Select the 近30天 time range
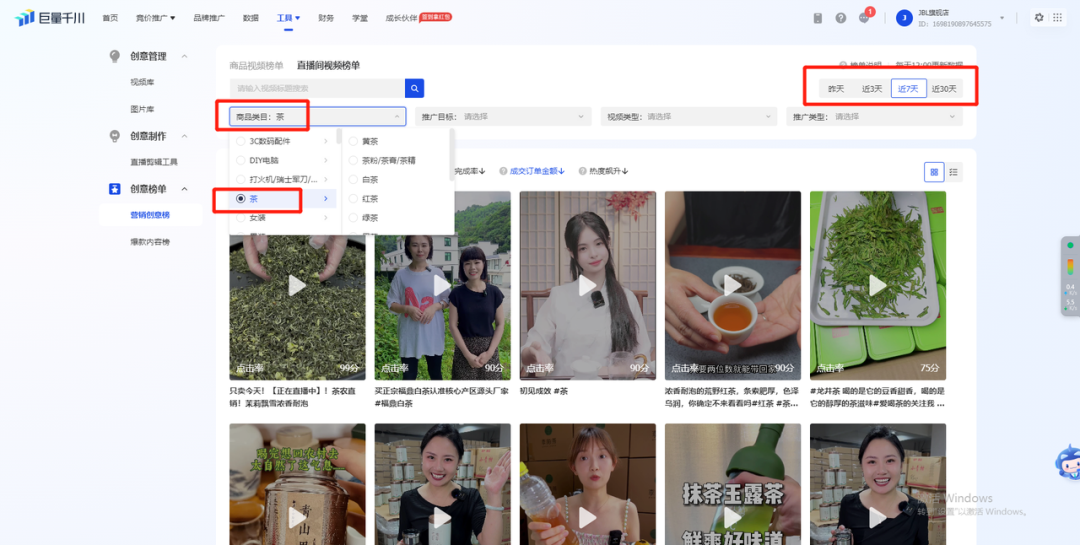1080x545 pixels. [944, 89]
